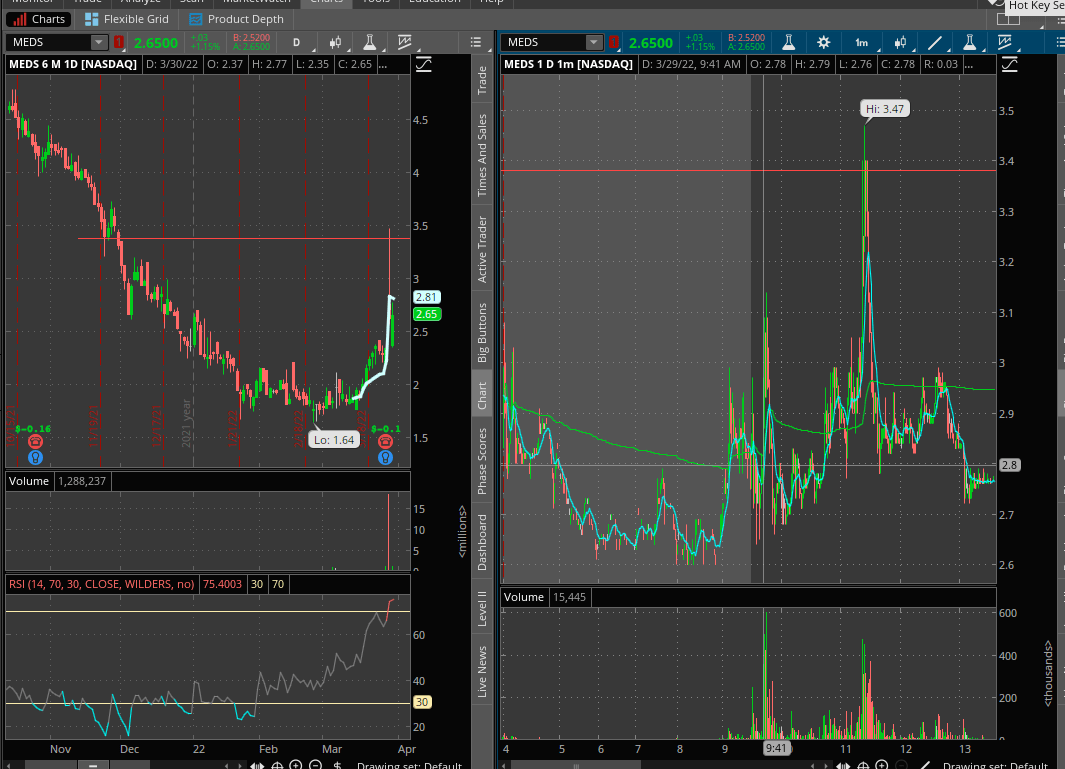1065x769 pixels.
Task: Click the Flexible Grid button
Action: (x=126, y=19)
